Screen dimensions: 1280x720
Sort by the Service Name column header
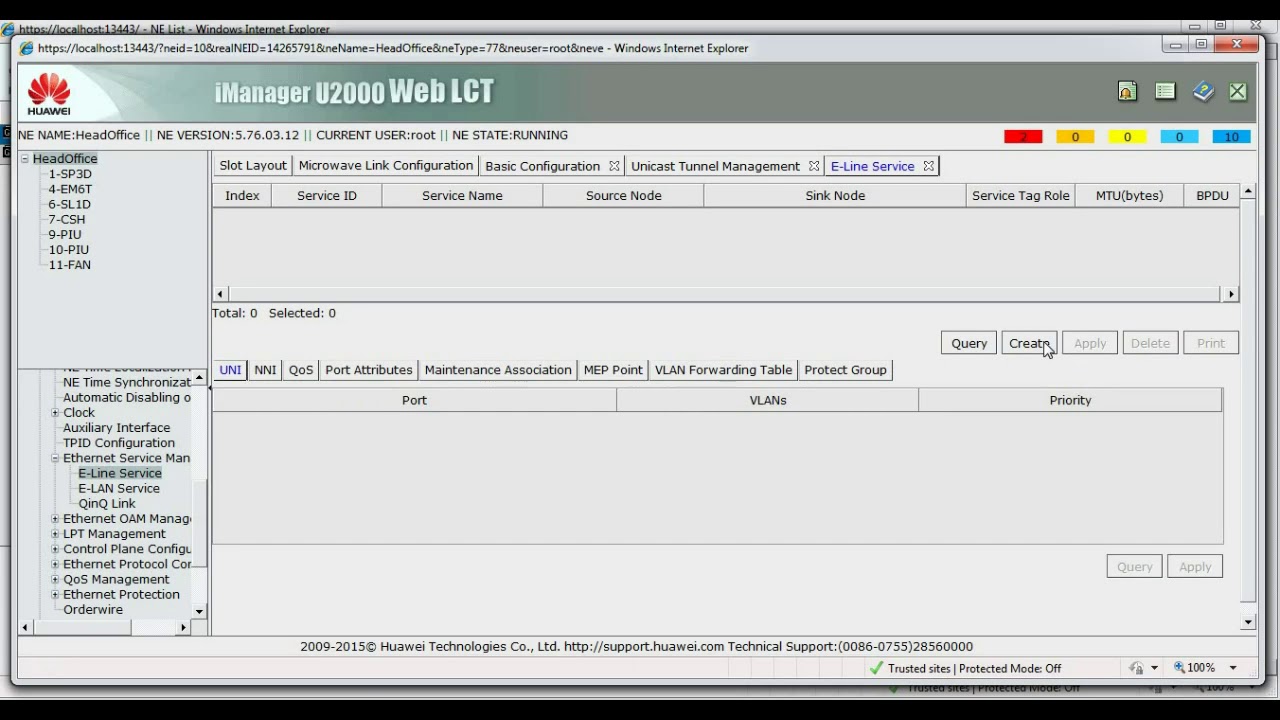pyautogui.click(x=462, y=196)
